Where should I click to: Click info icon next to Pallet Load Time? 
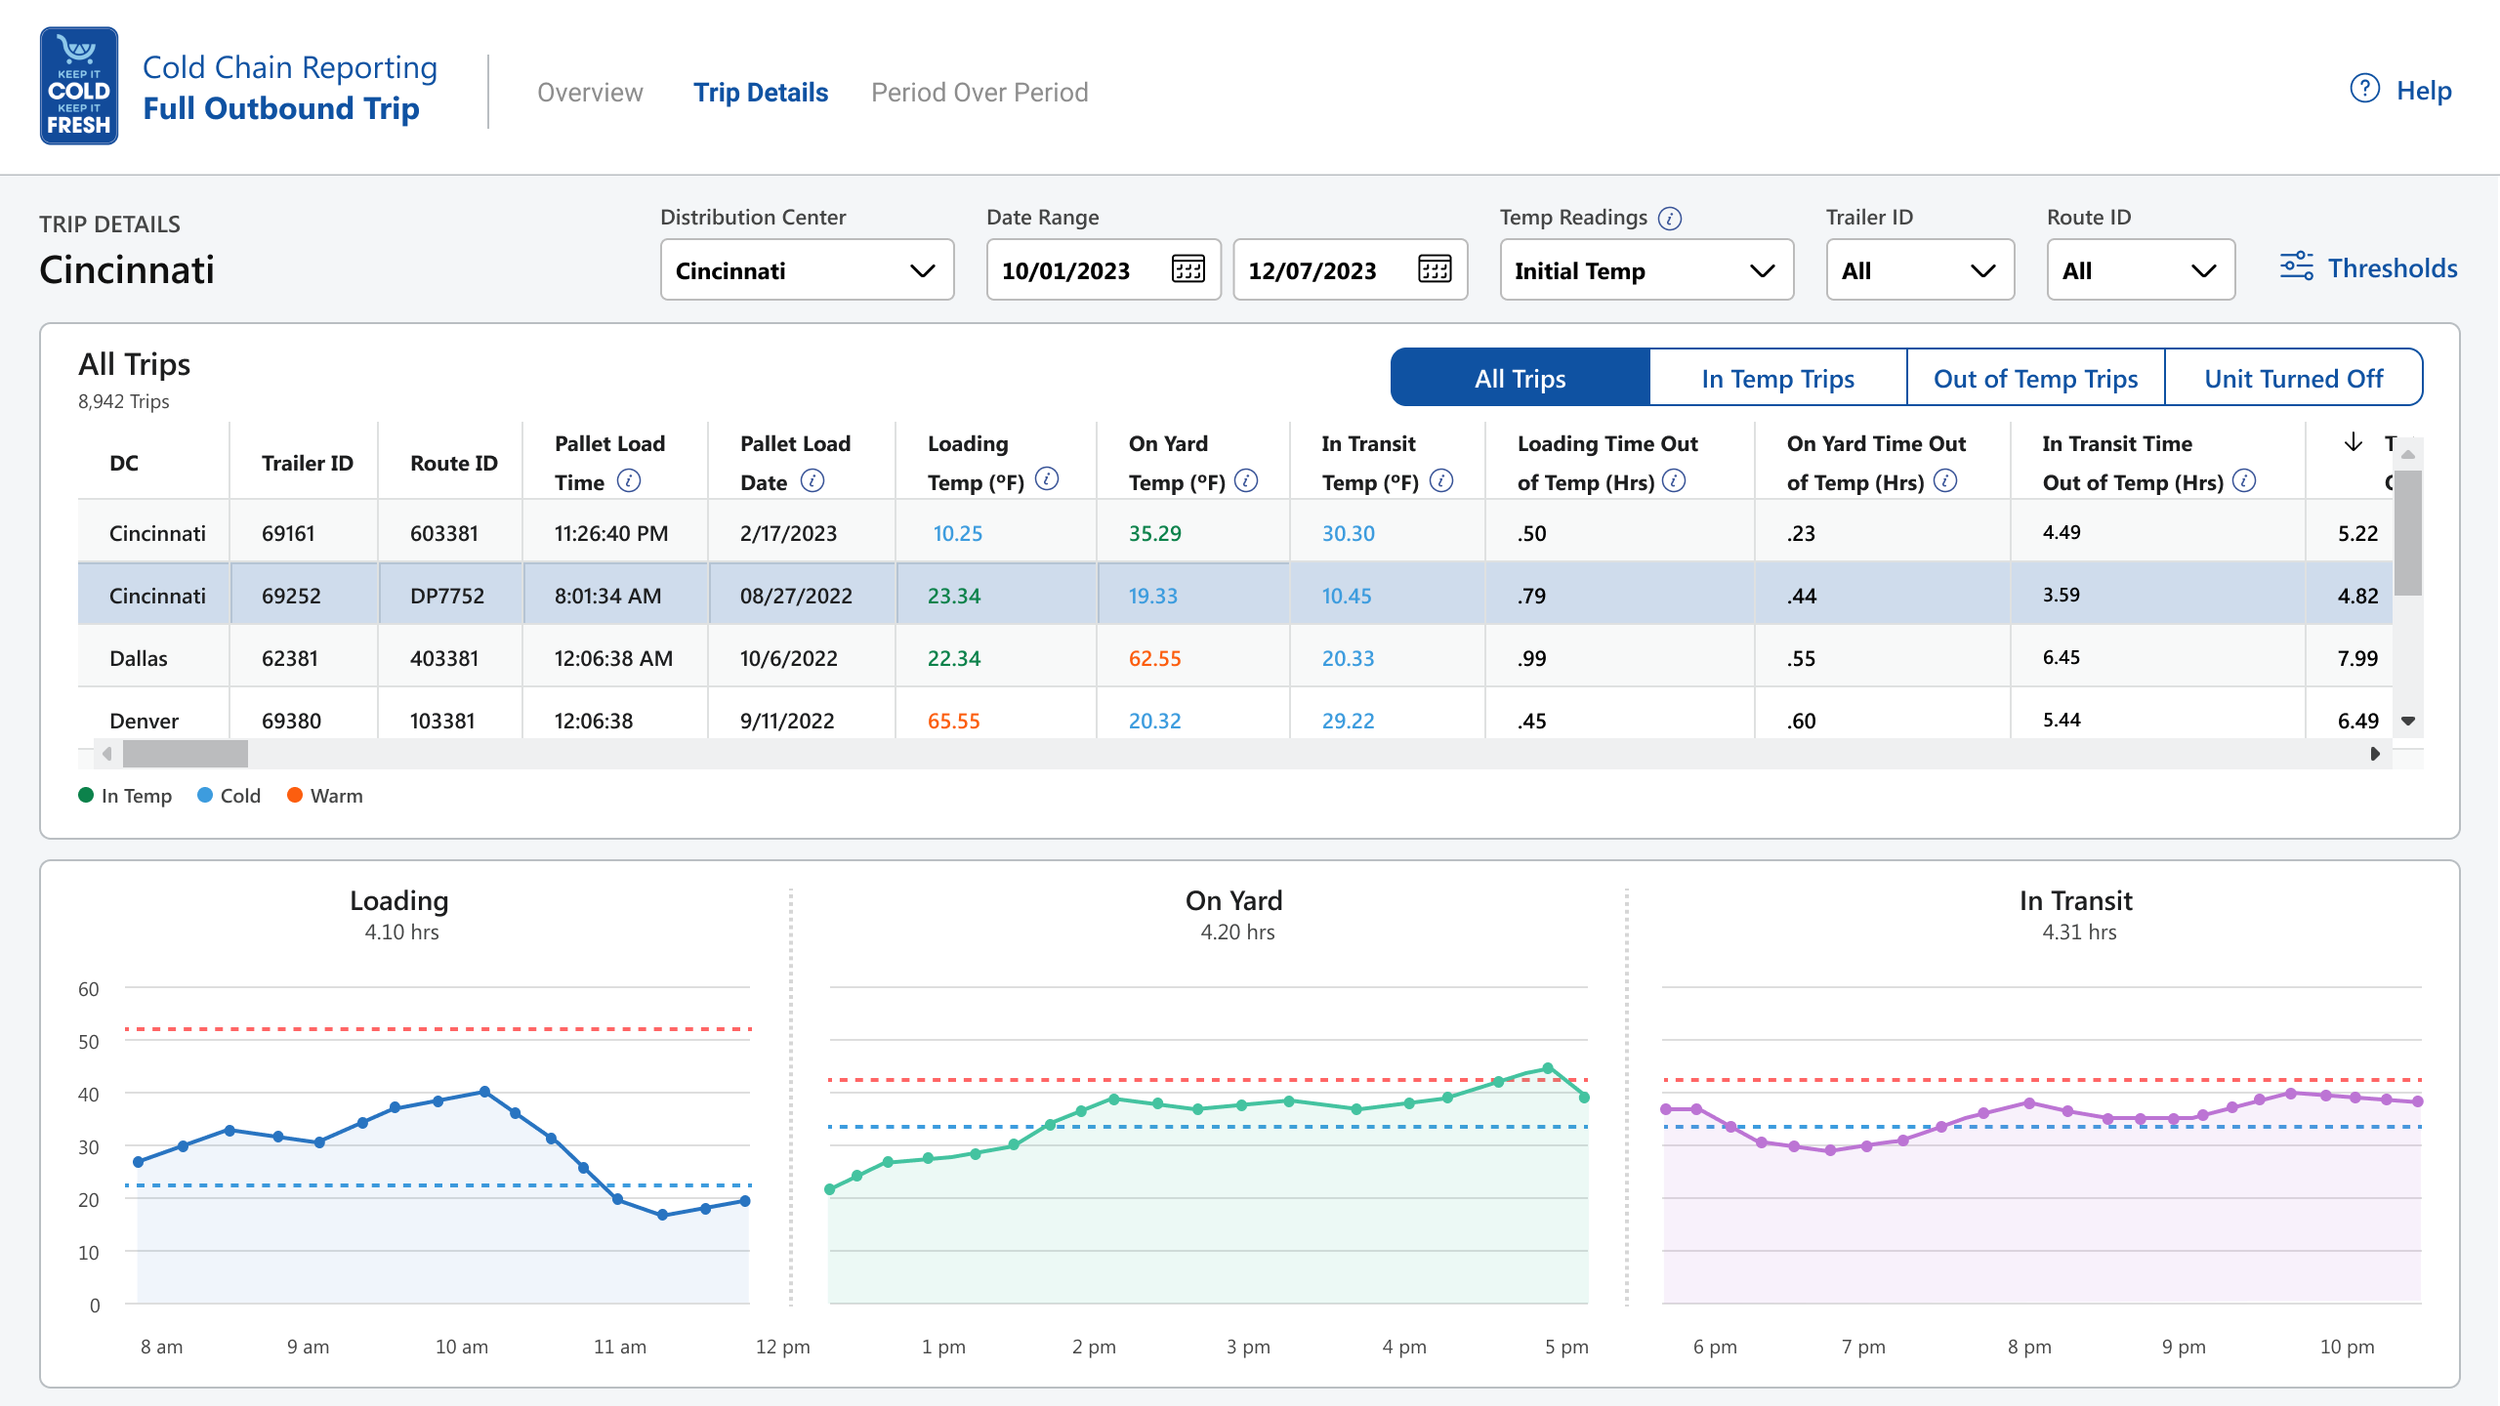629,481
